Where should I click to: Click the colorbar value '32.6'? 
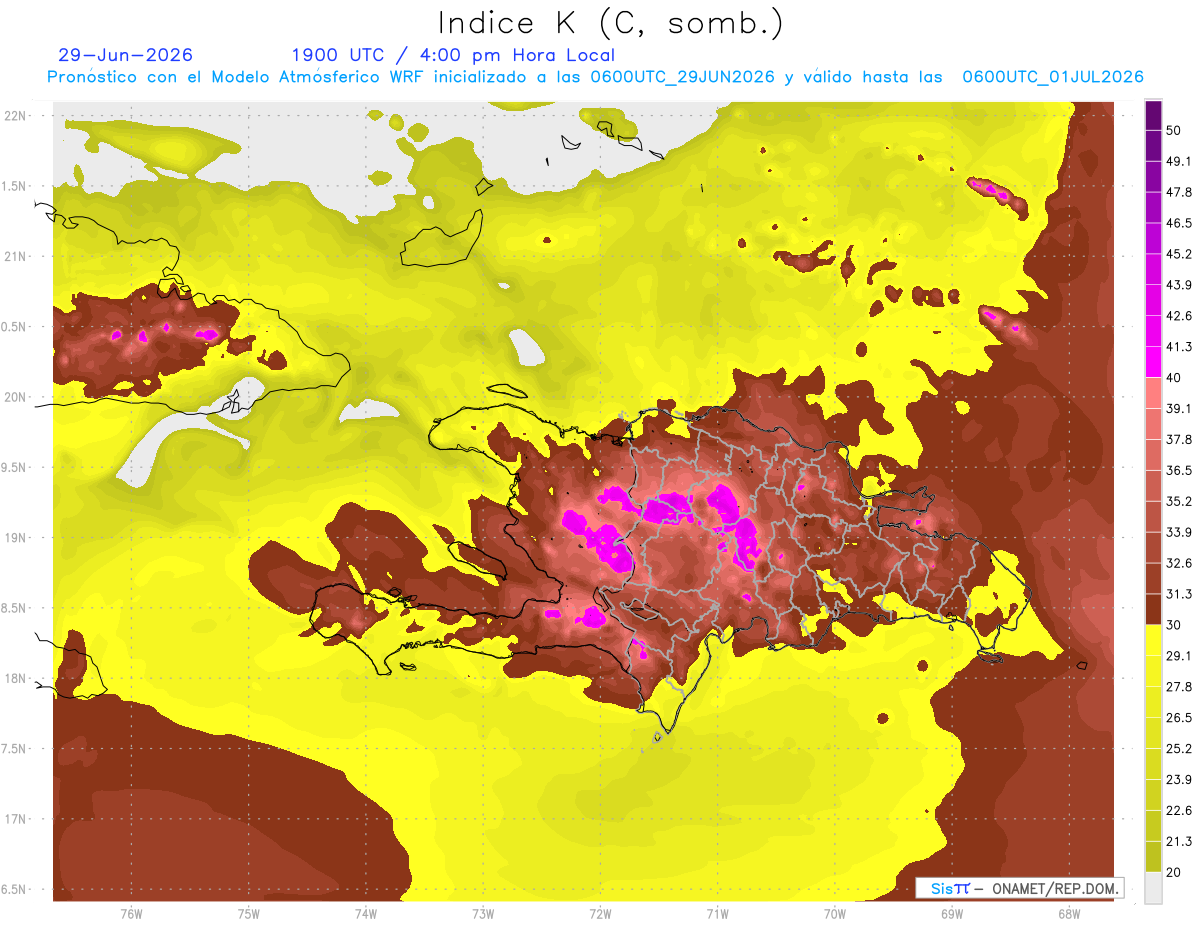[1179, 563]
